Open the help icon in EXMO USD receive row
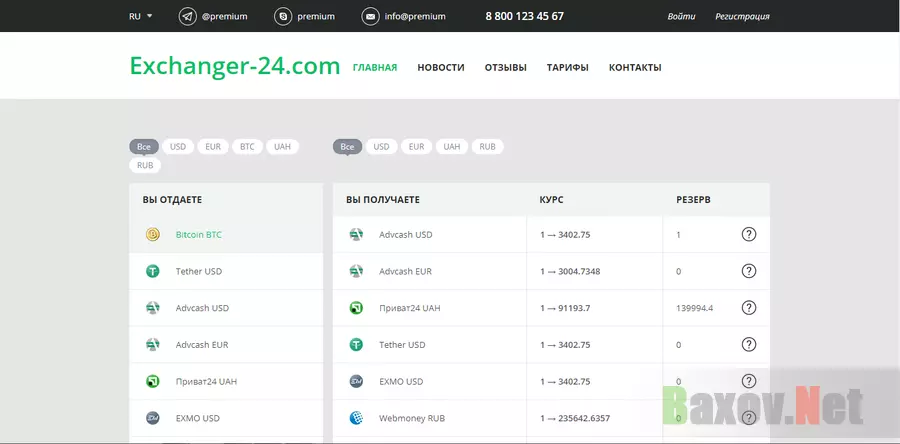 coord(748,381)
